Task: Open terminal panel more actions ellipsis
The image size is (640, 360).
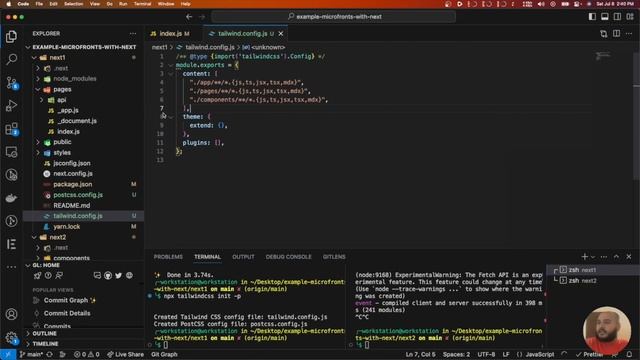Action: click(604, 257)
